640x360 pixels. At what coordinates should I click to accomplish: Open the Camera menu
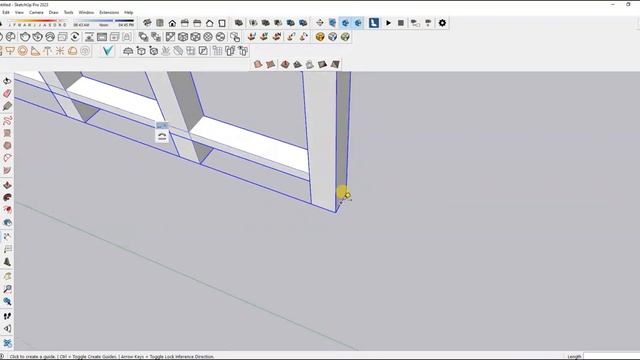(x=36, y=13)
